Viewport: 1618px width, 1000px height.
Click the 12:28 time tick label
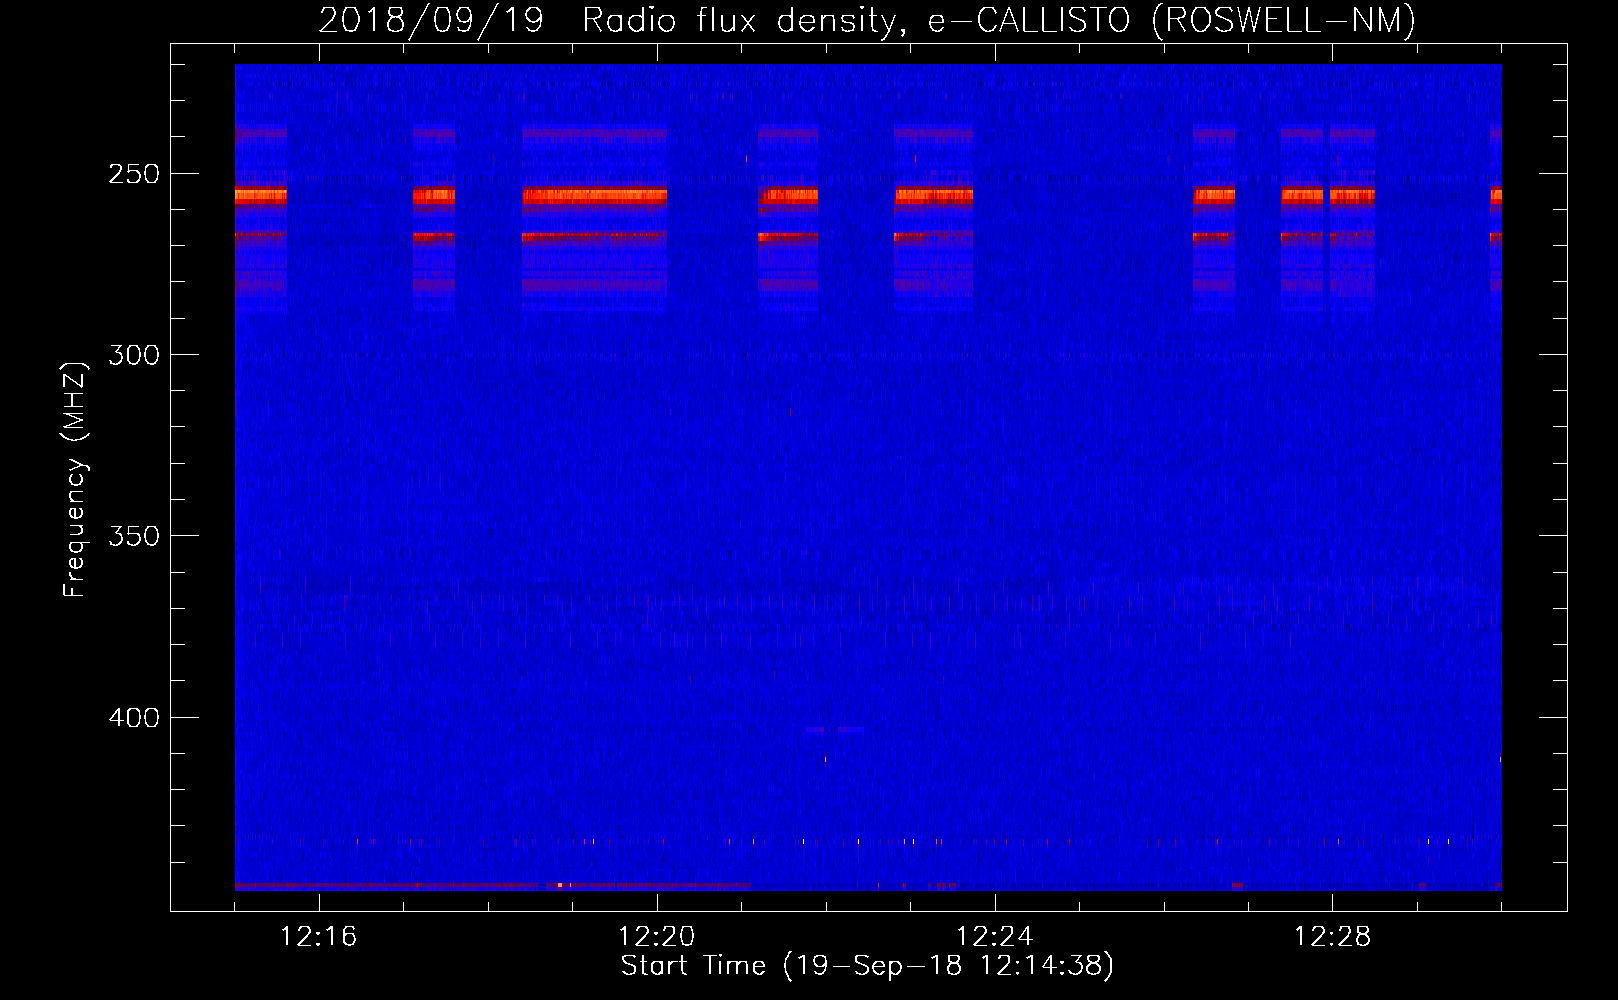1332,936
